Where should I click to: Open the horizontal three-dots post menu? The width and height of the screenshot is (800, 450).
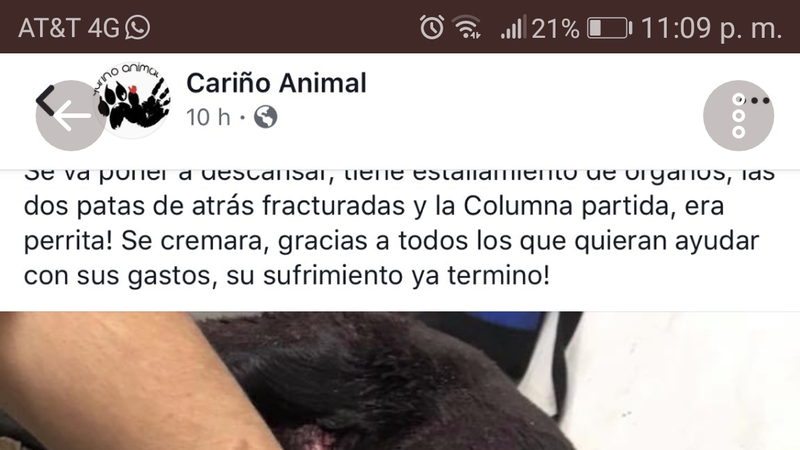point(755,101)
